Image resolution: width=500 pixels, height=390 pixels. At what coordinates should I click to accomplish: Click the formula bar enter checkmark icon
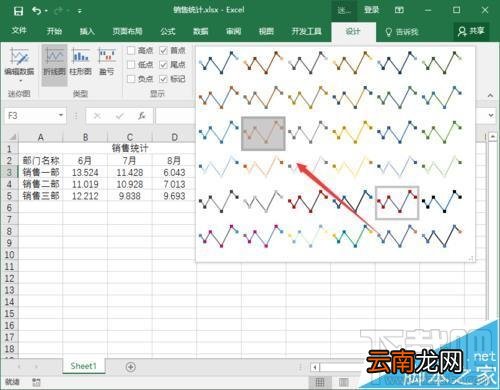[x=119, y=116]
